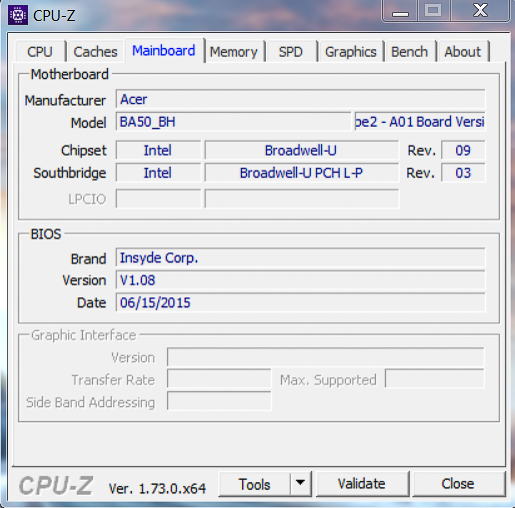
Task: Select the Memory tab
Action: coord(234,52)
